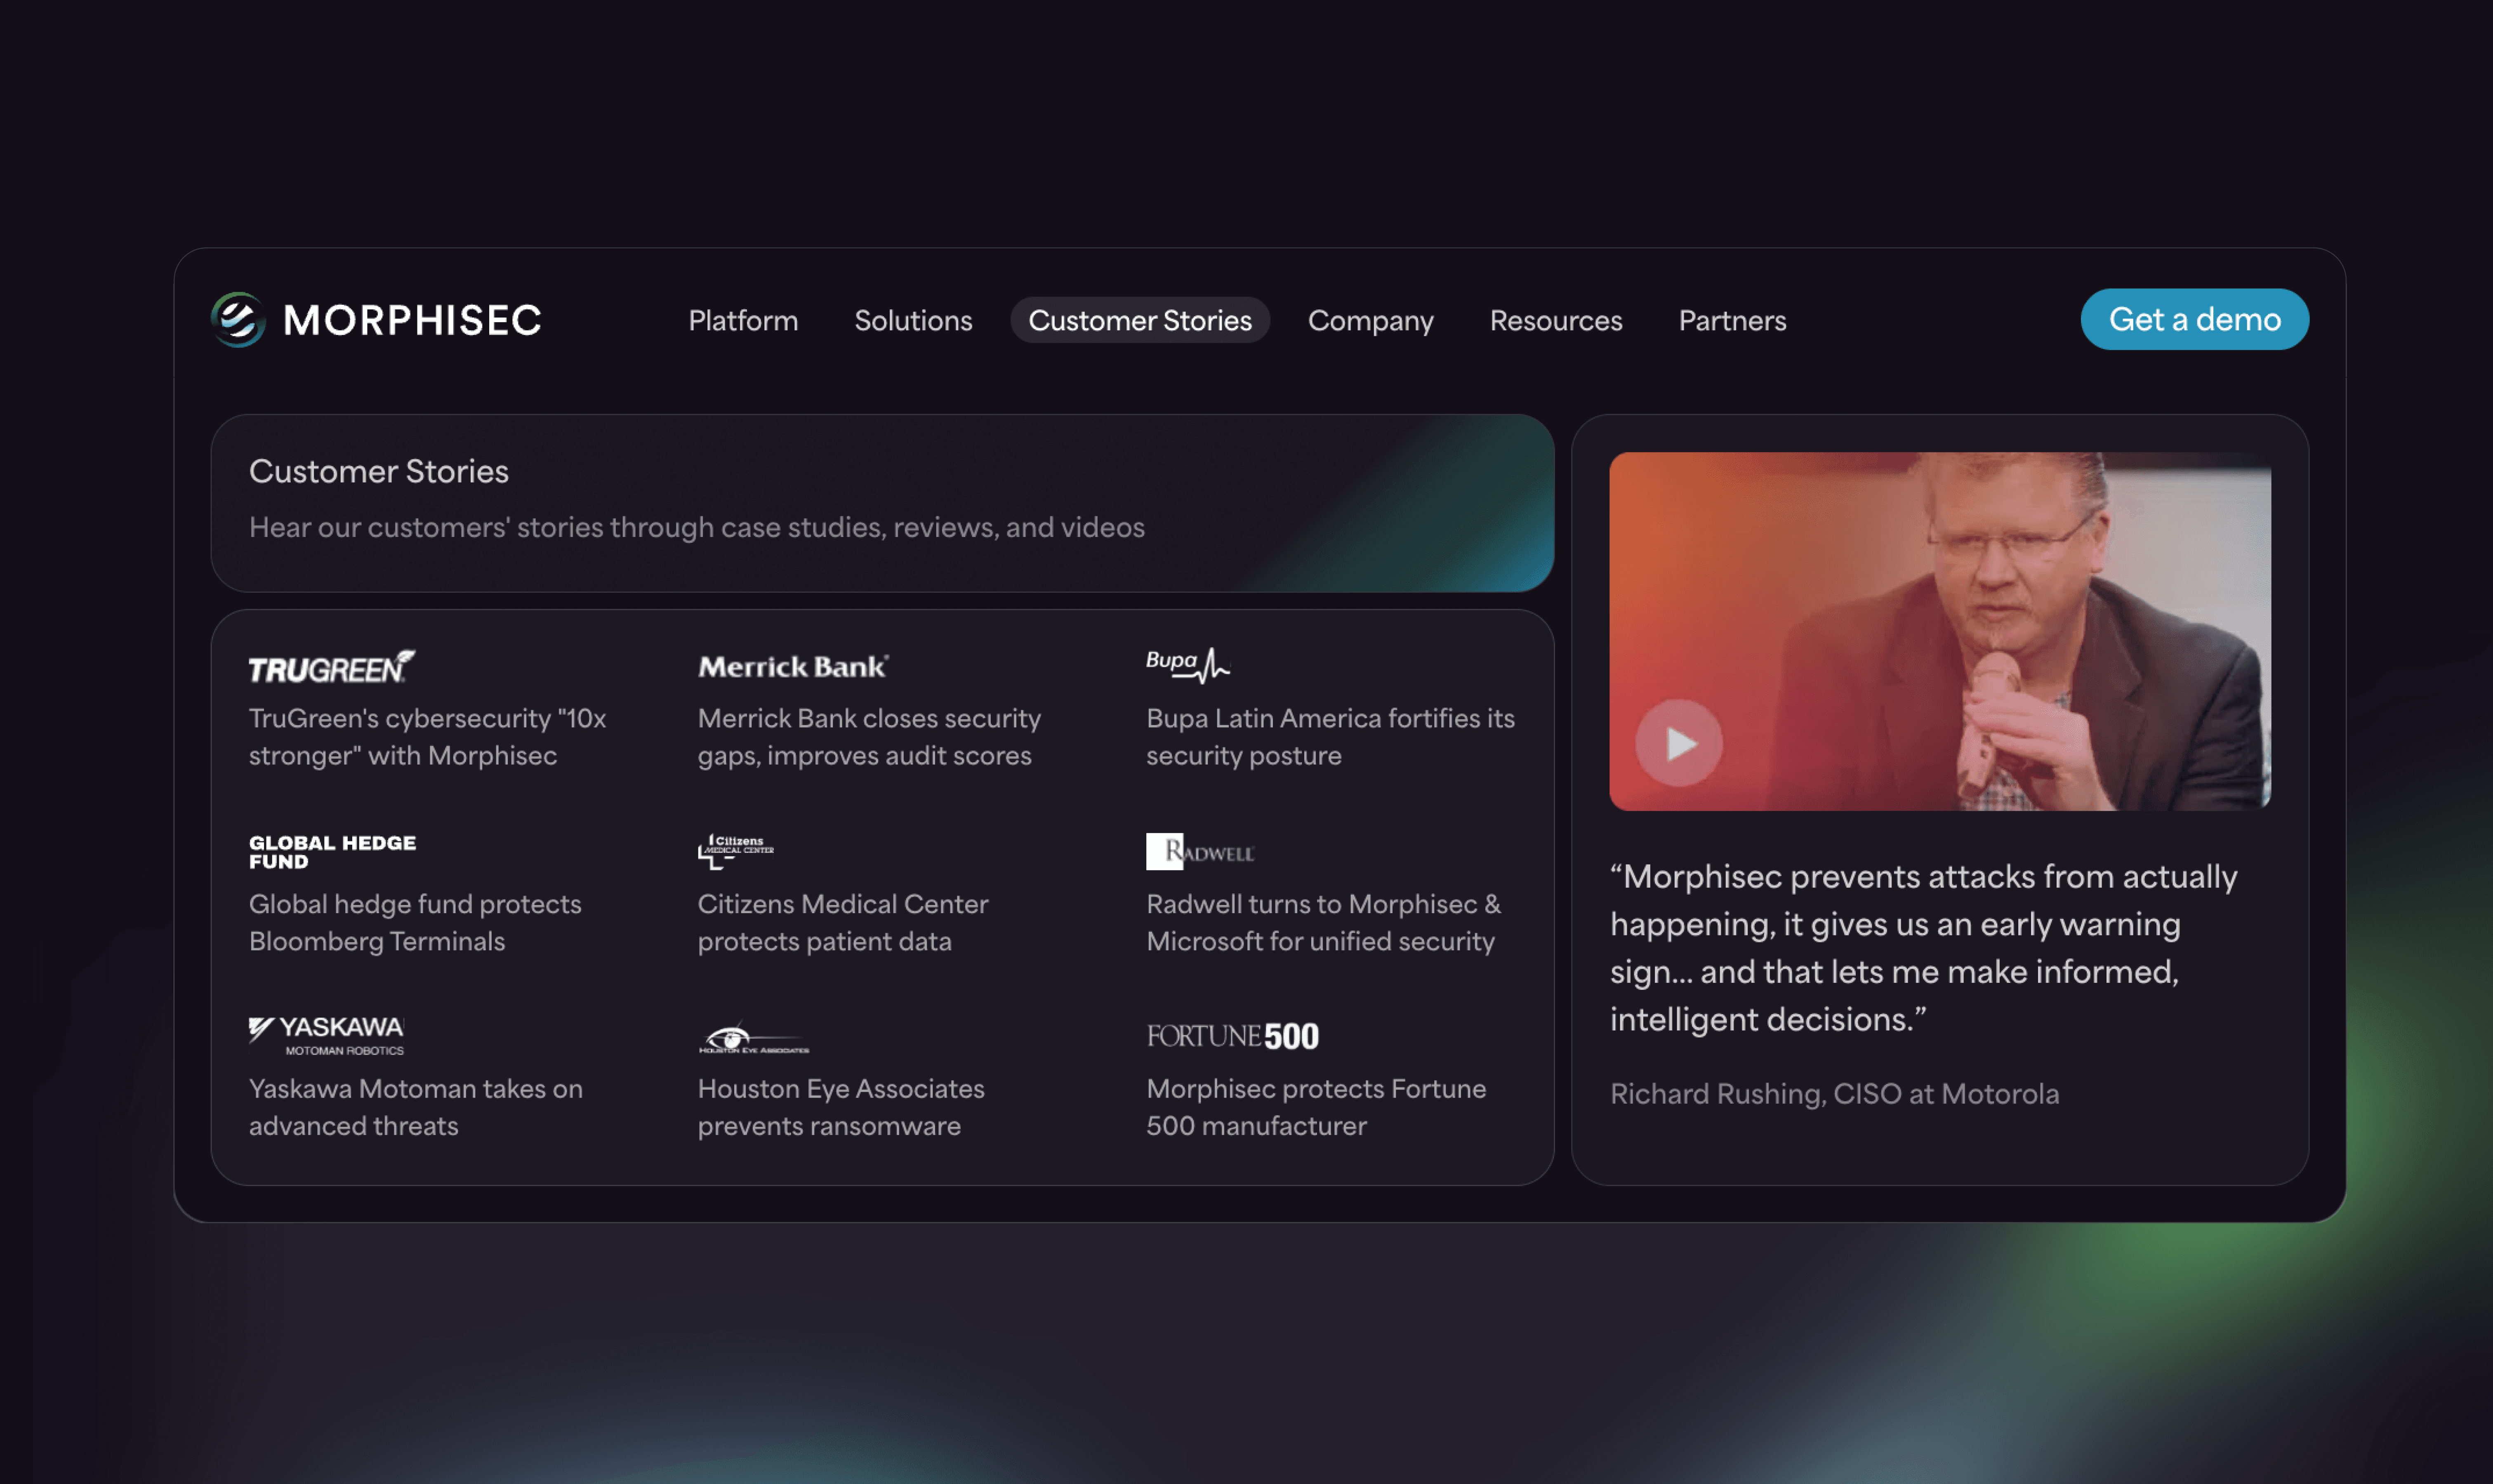Select the Customer Stories nav item

(1140, 320)
